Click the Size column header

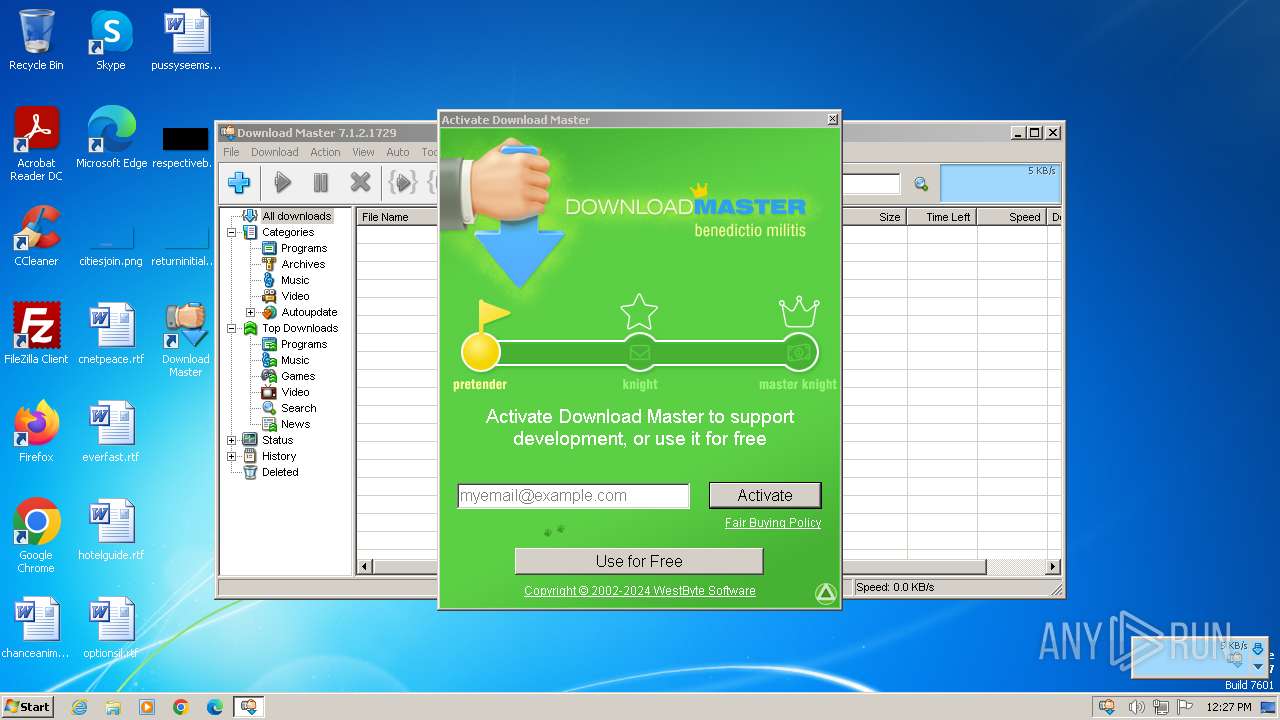(874, 217)
